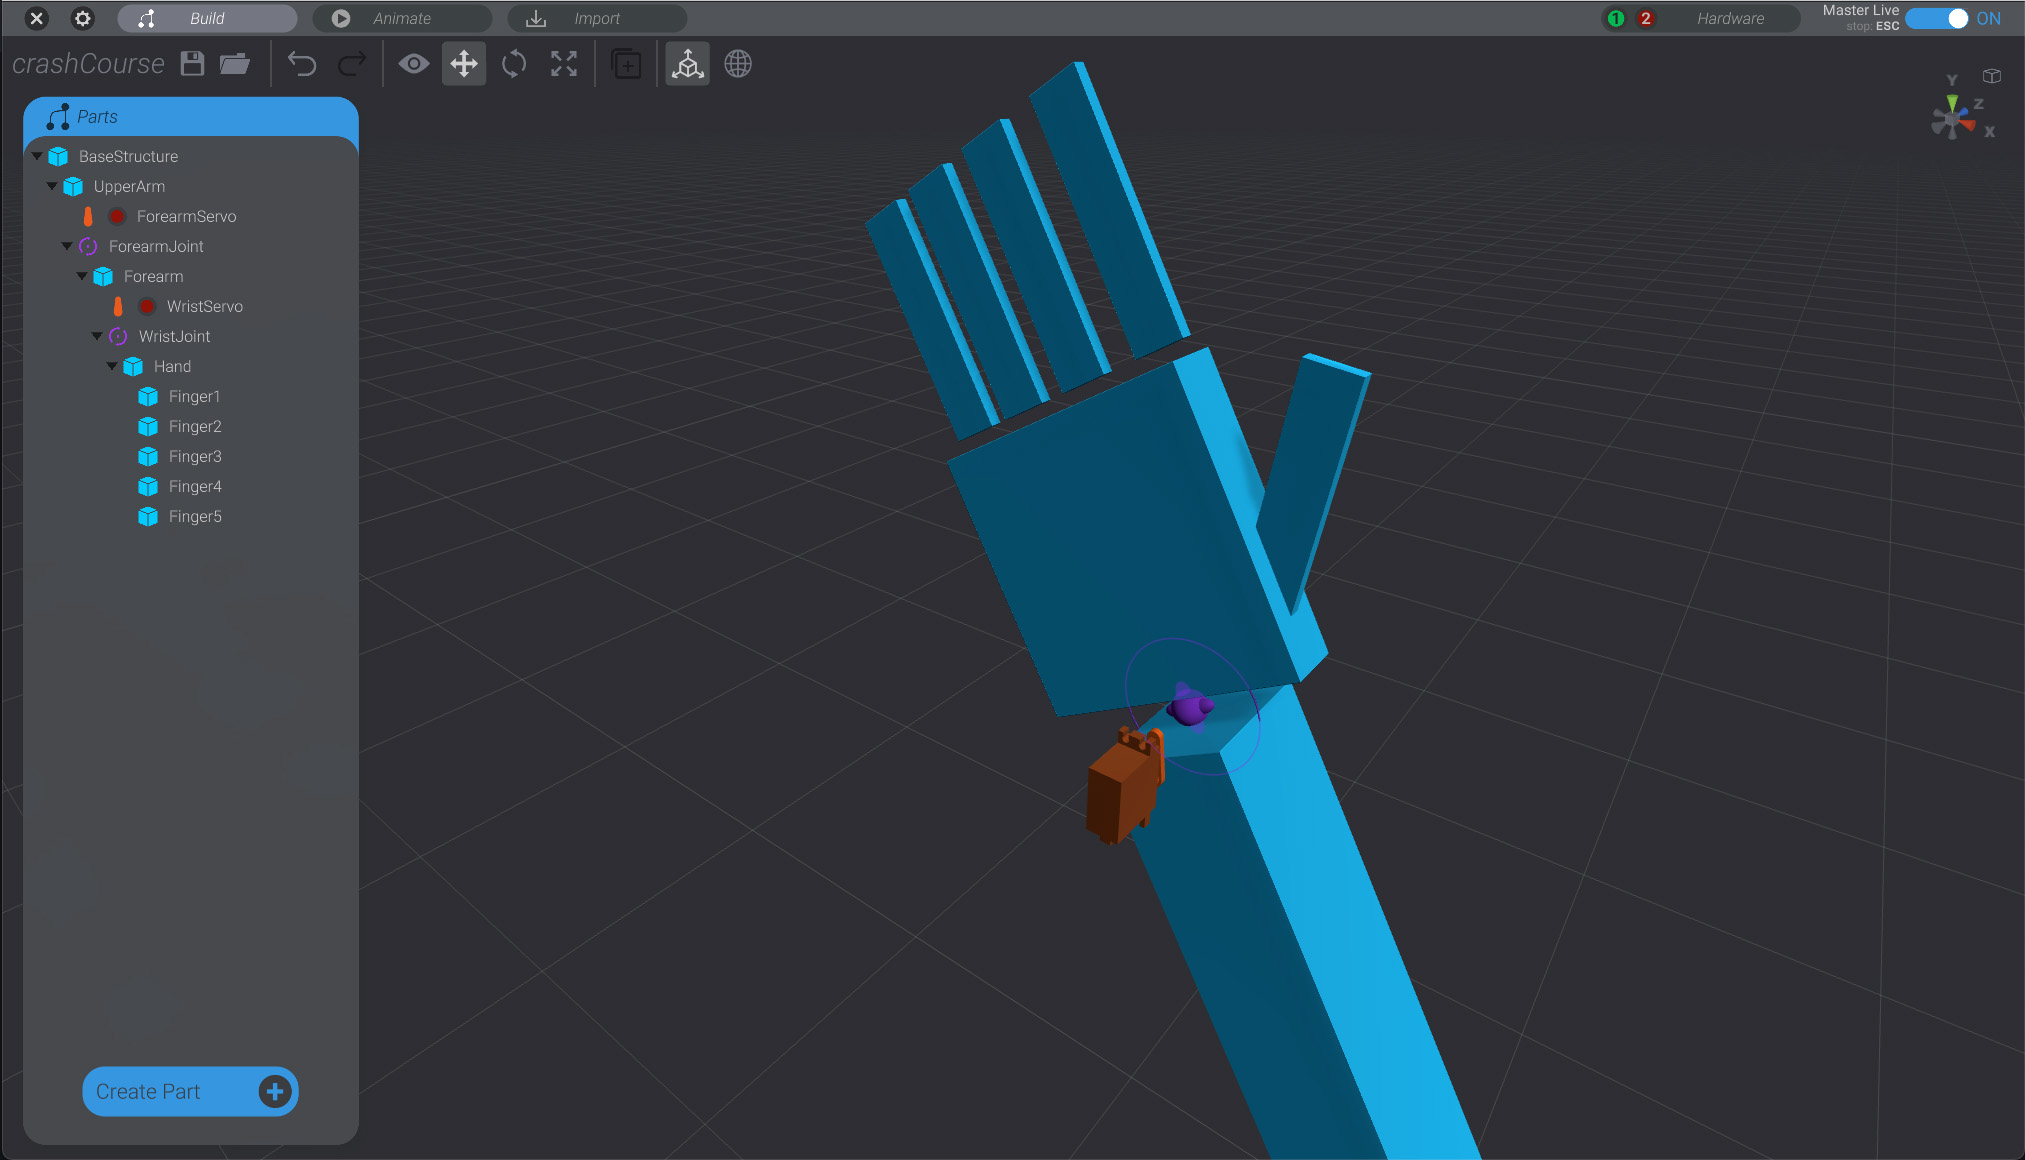2025x1160 pixels.
Task: Toggle local axis orientation mode
Action: tap(687, 63)
